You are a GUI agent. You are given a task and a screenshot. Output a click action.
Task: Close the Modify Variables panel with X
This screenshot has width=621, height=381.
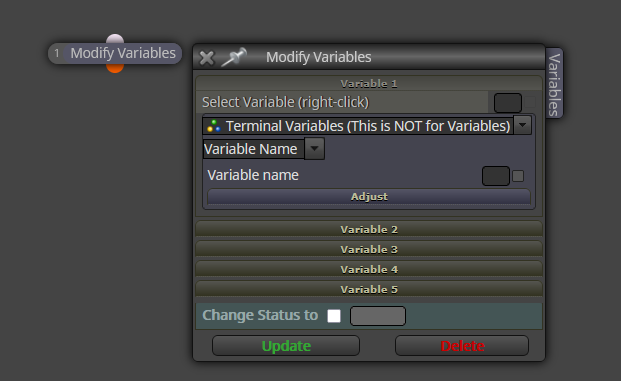coord(206,58)
